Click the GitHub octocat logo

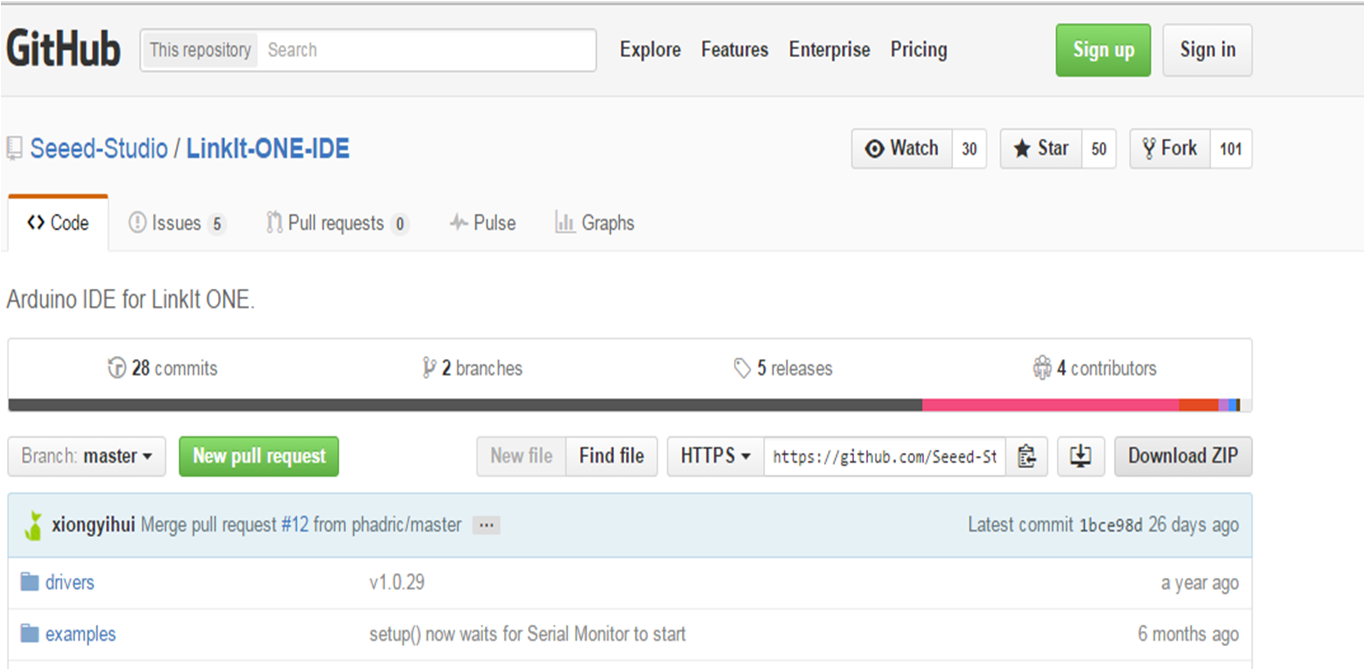[x=62, y=48]
